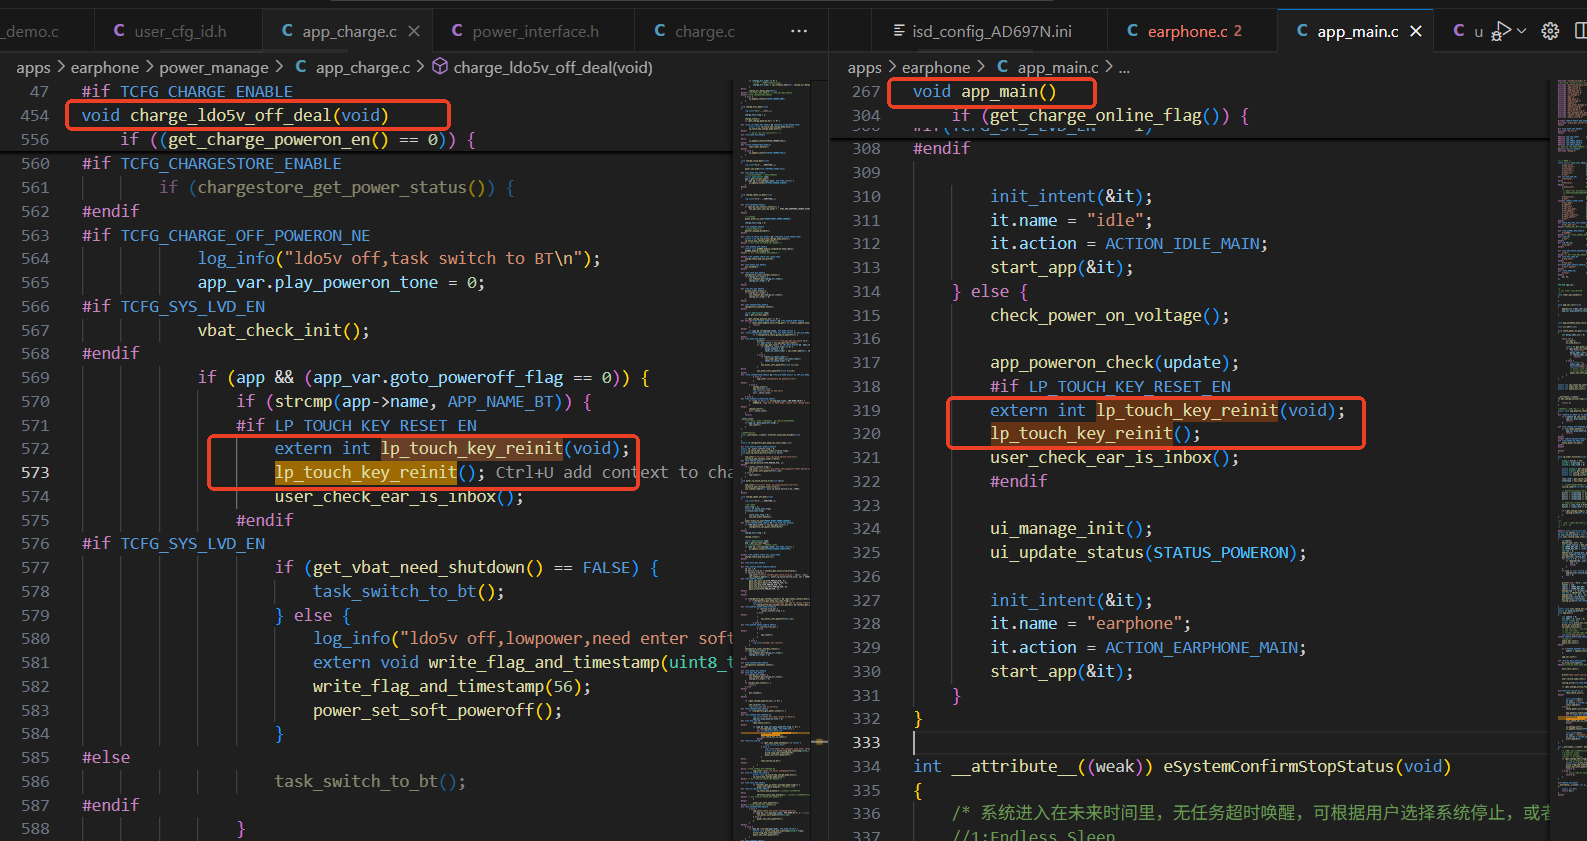Click 'power_set_soft_poweroff();' on line 583

click(438, 710)
